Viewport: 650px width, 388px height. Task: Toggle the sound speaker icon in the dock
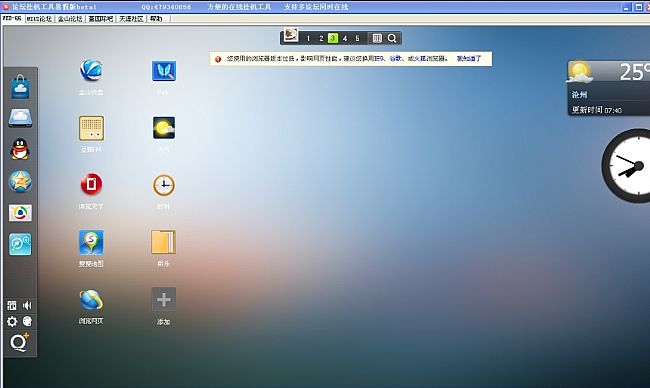(x=27, y=306)
